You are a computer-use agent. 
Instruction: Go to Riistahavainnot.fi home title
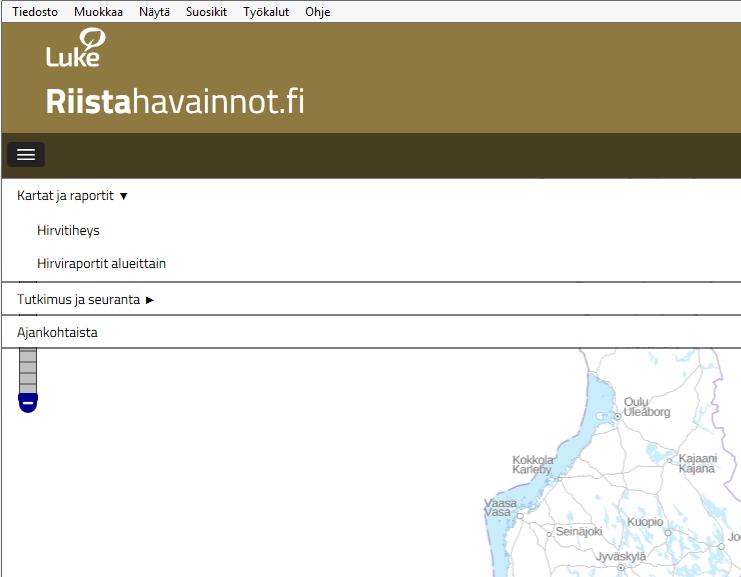(x=175, y=101)
